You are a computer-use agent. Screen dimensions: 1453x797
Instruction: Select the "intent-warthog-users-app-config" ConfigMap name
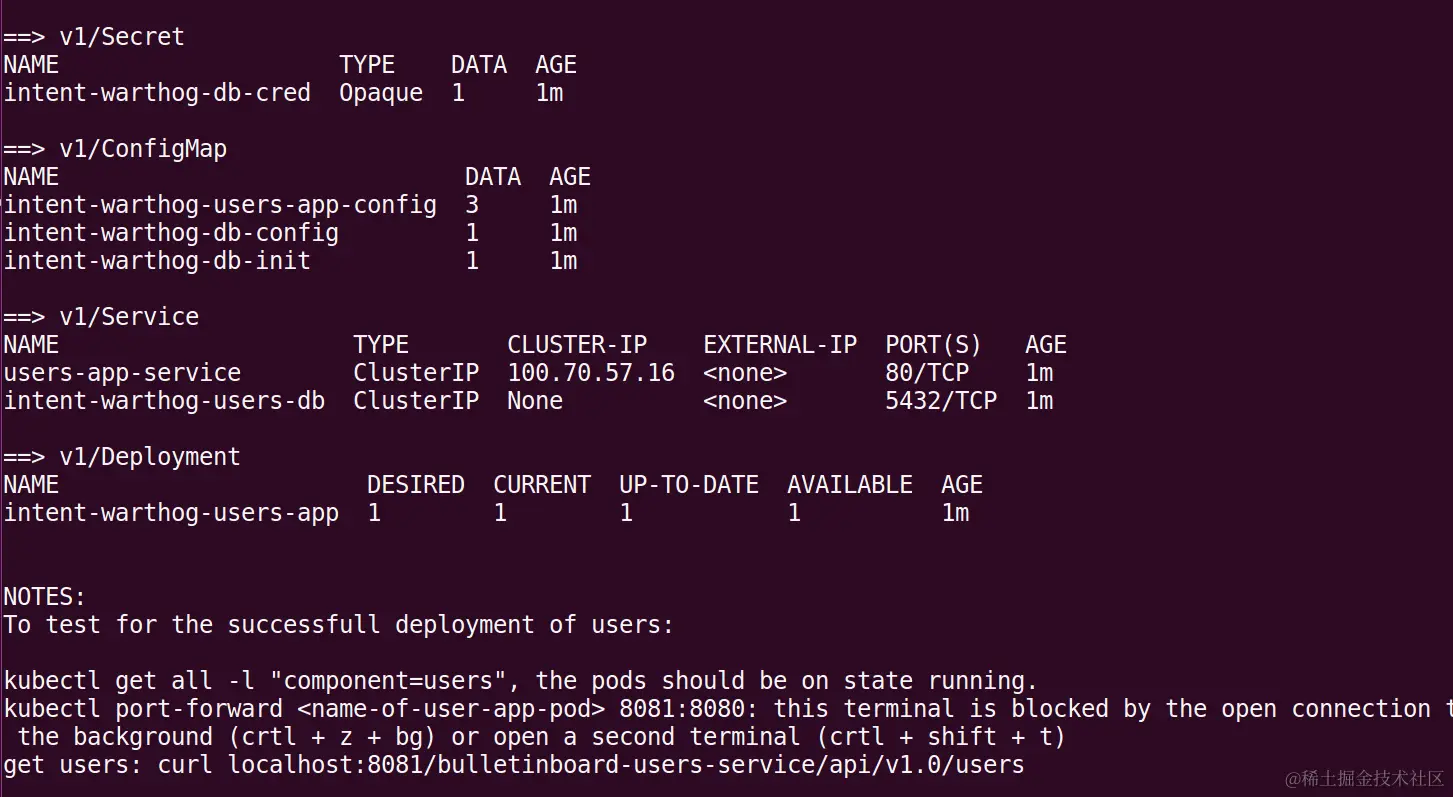pos(220,205)
